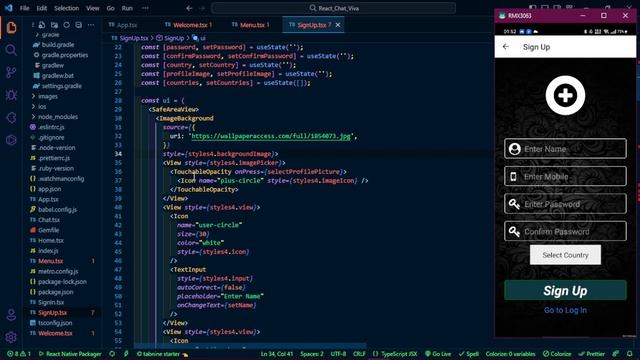This screenshot has height=360, width=640.
Task: Open the Edit menu
Action: coord(42,8)
